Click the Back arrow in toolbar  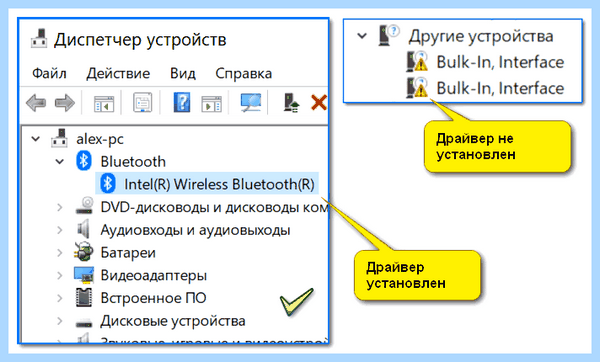(36, 103)
